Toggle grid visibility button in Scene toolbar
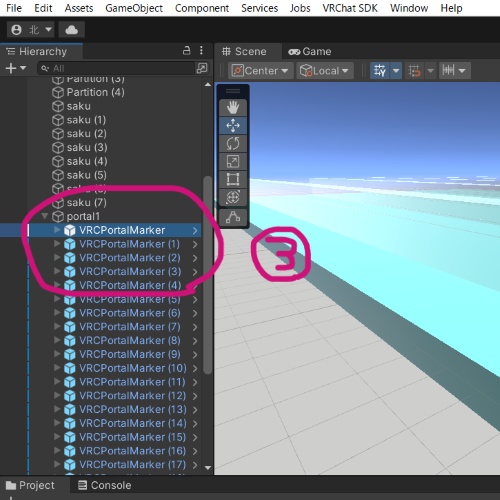Viewport: 500px width, 500px height. tap(380, 71)
